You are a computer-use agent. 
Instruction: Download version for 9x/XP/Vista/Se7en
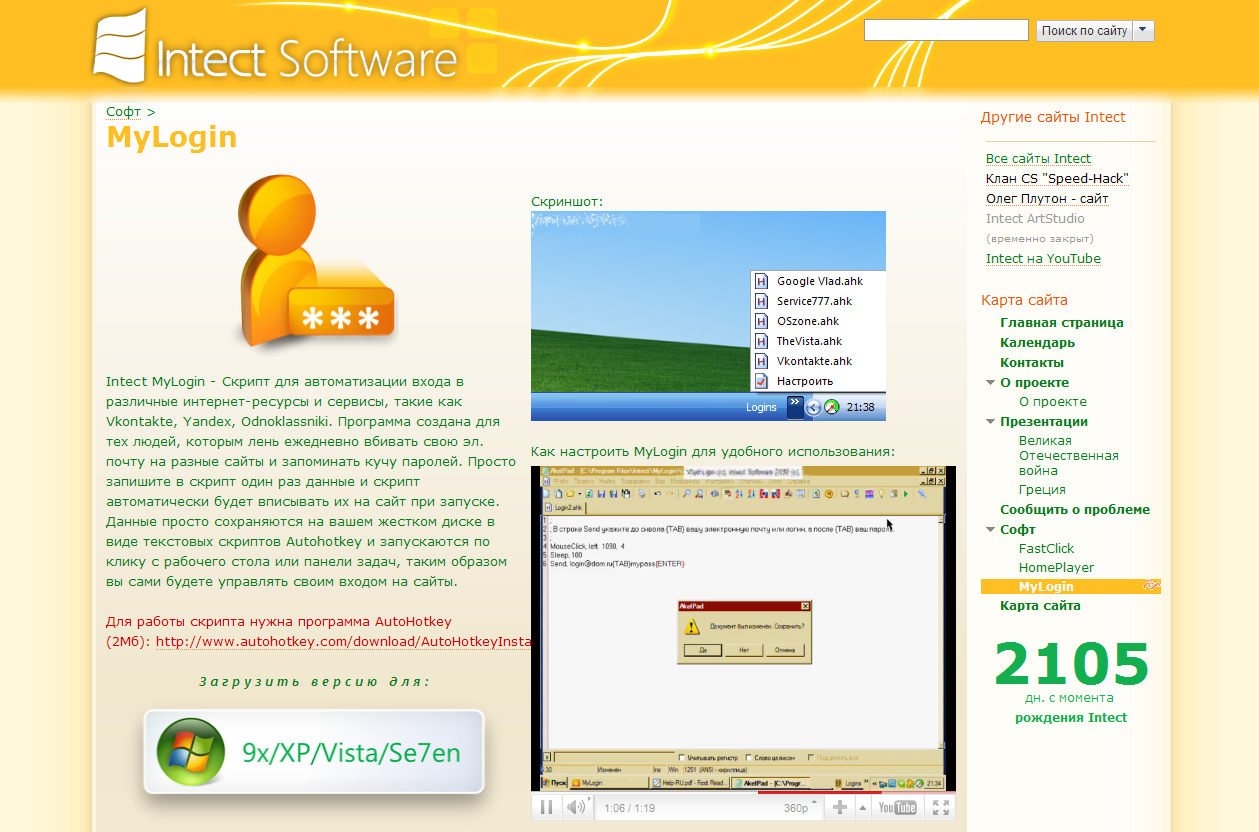[314, 752]
